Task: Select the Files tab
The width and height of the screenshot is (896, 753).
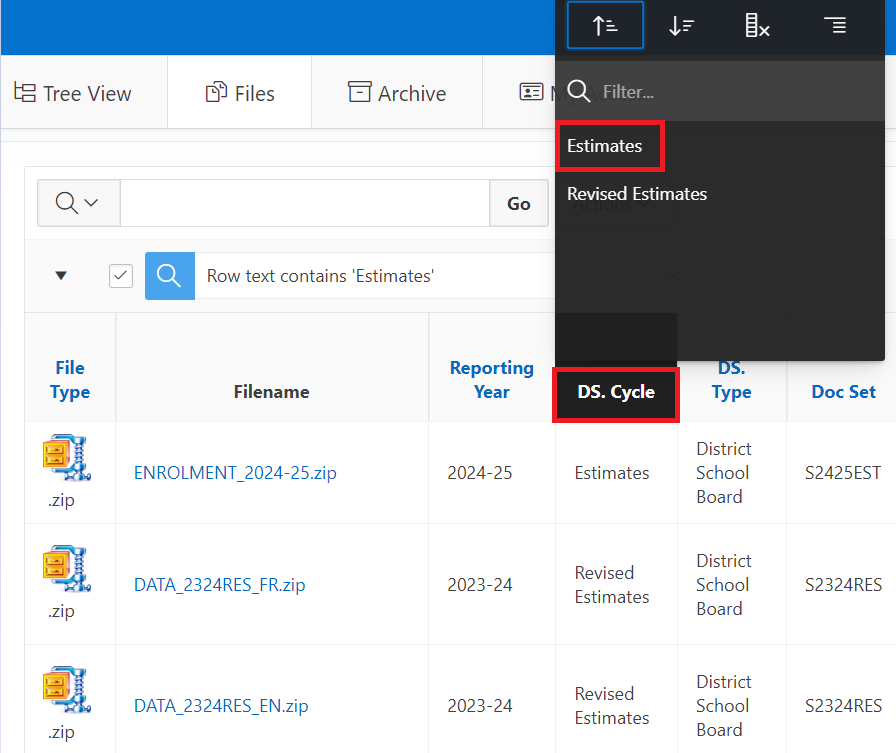Action: coord(240,93)
